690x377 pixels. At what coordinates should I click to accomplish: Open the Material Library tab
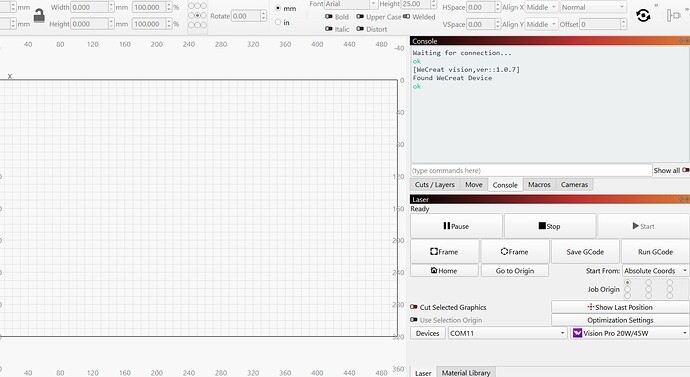466,372
